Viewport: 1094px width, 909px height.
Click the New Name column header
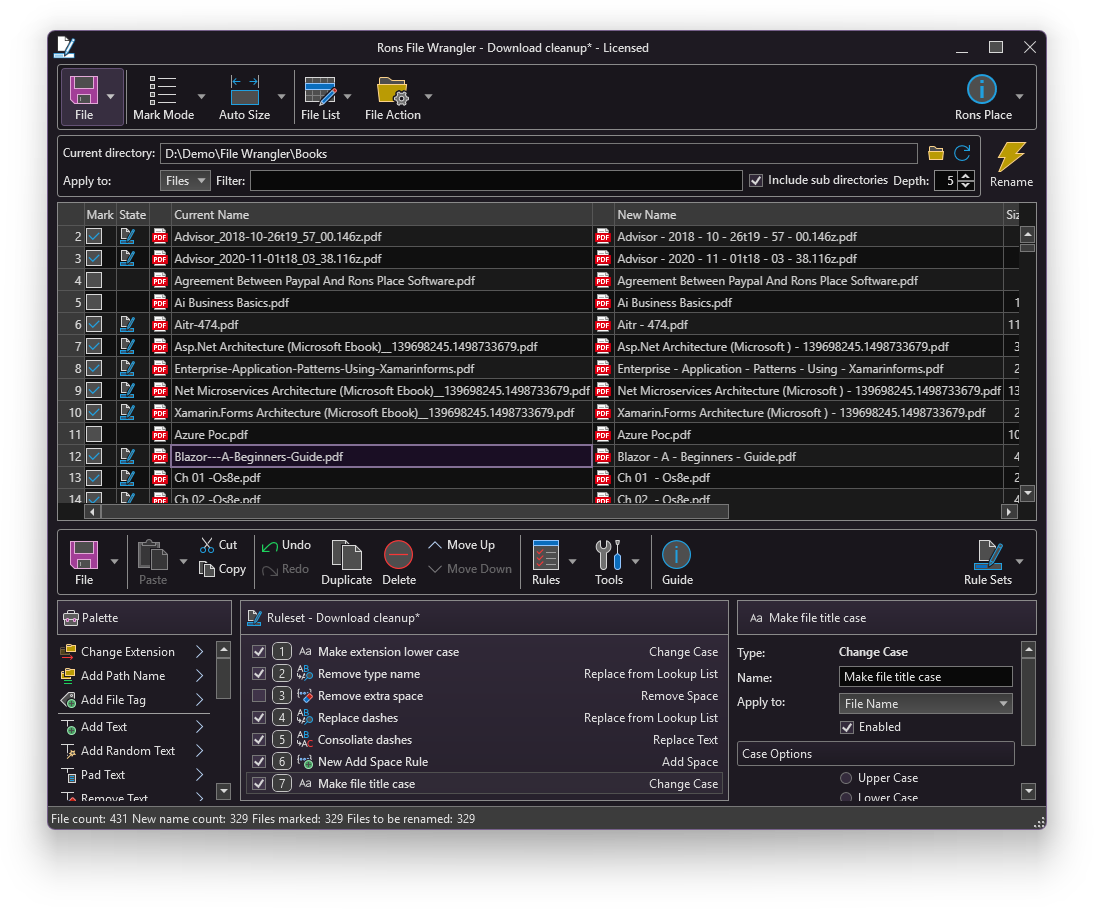807,215
